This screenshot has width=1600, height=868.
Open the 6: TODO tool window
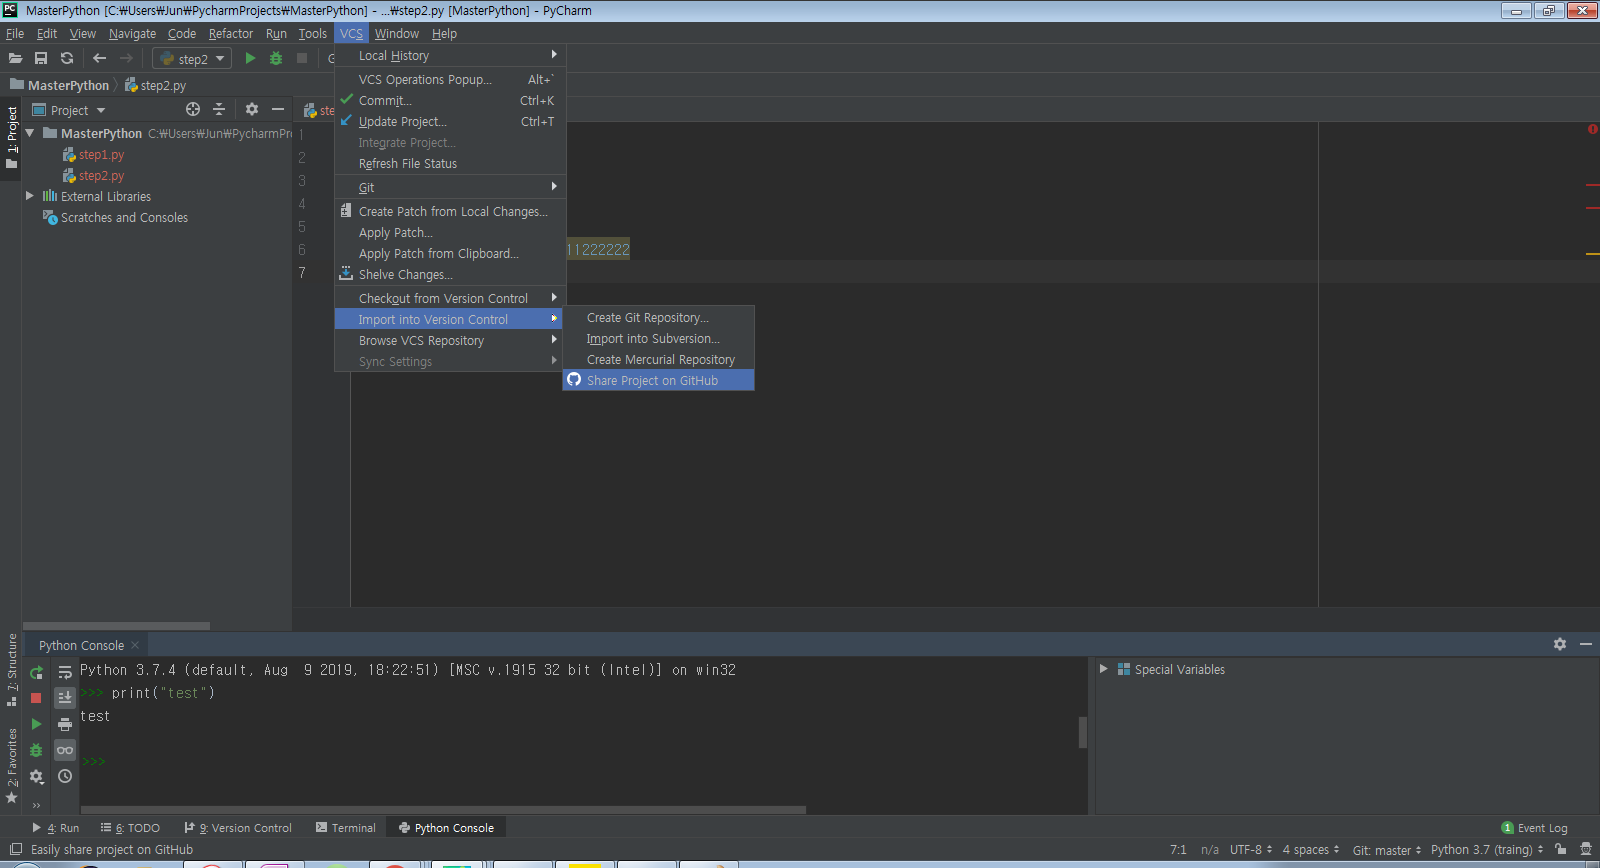tap(130, 828)
